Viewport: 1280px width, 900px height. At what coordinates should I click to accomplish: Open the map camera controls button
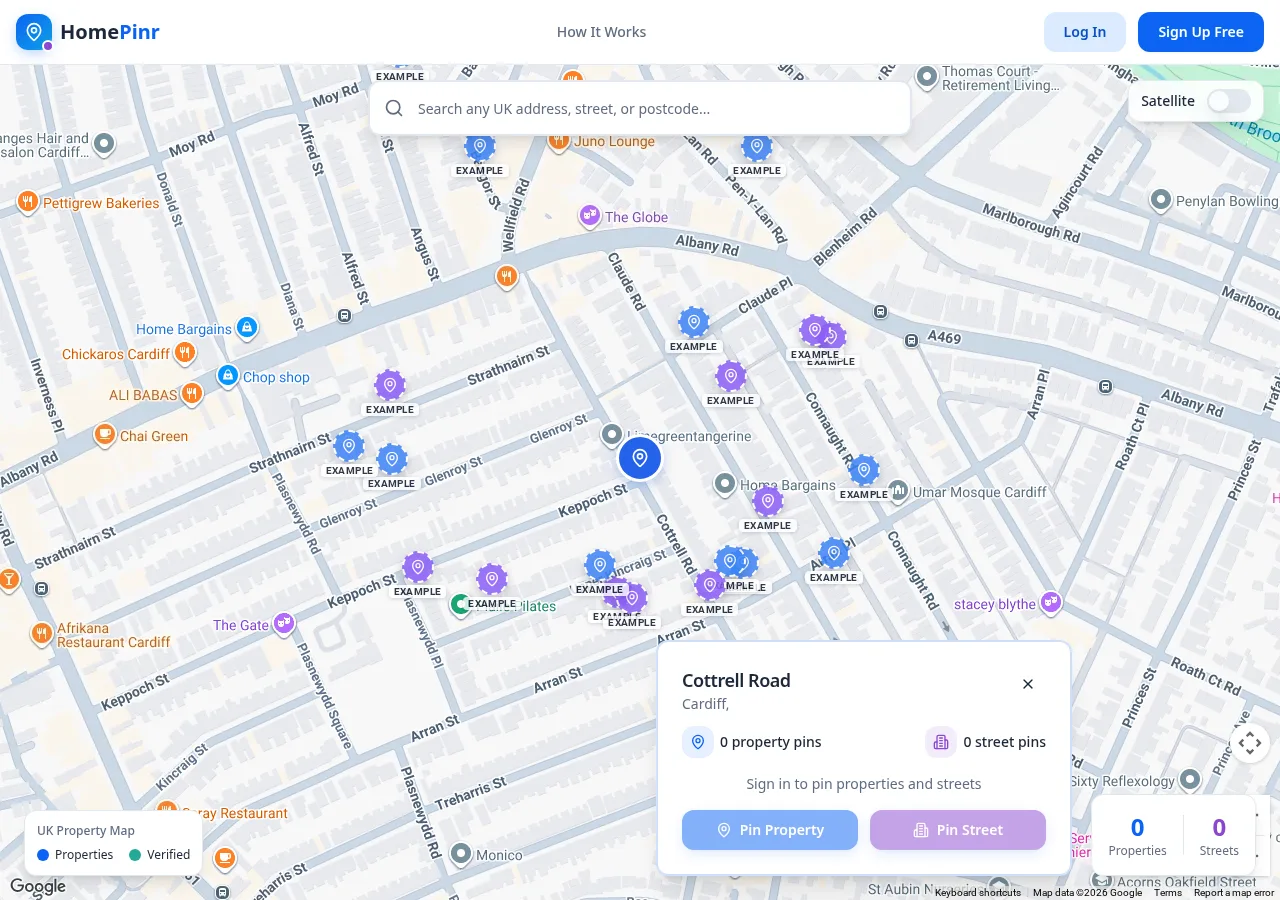[x=1250, y=743]
